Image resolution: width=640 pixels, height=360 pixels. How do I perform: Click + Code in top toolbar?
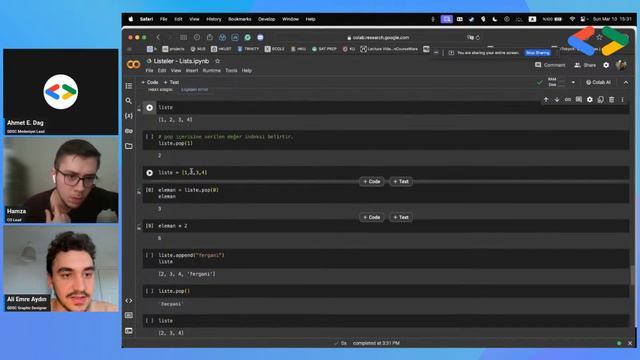[149, 82]
